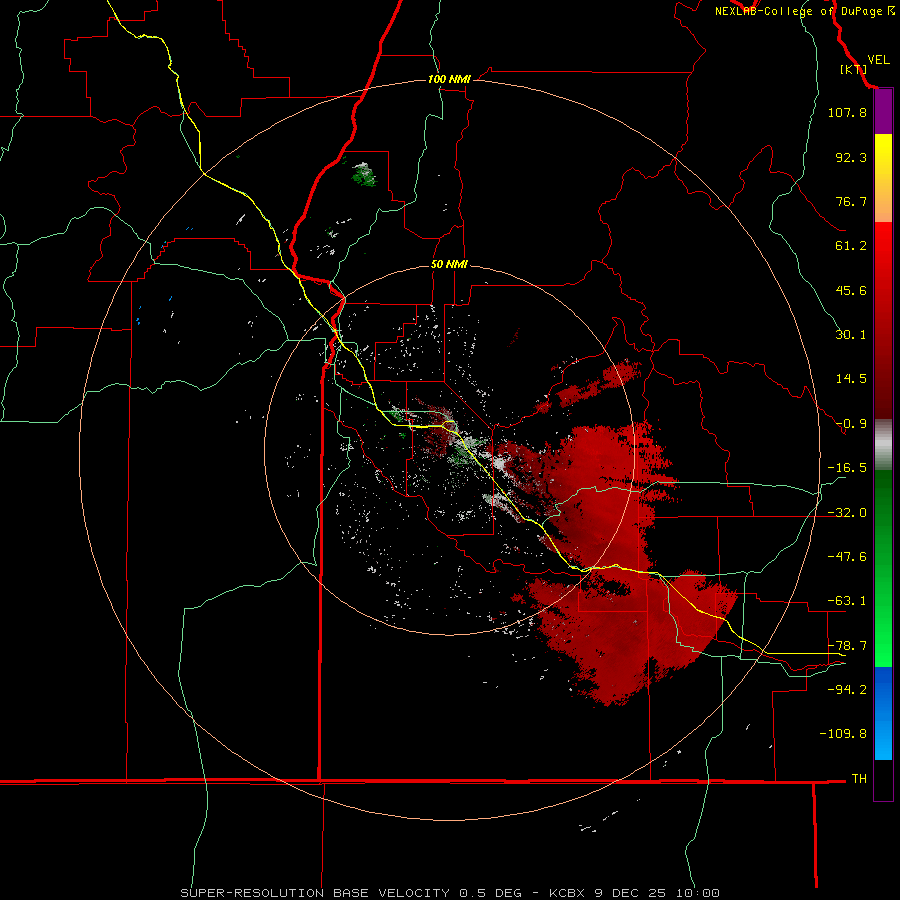The width and height of the screenshot is (900, 900).
Task: Pick the blue segment of velocity color bar
Action: tap(883, 713)
